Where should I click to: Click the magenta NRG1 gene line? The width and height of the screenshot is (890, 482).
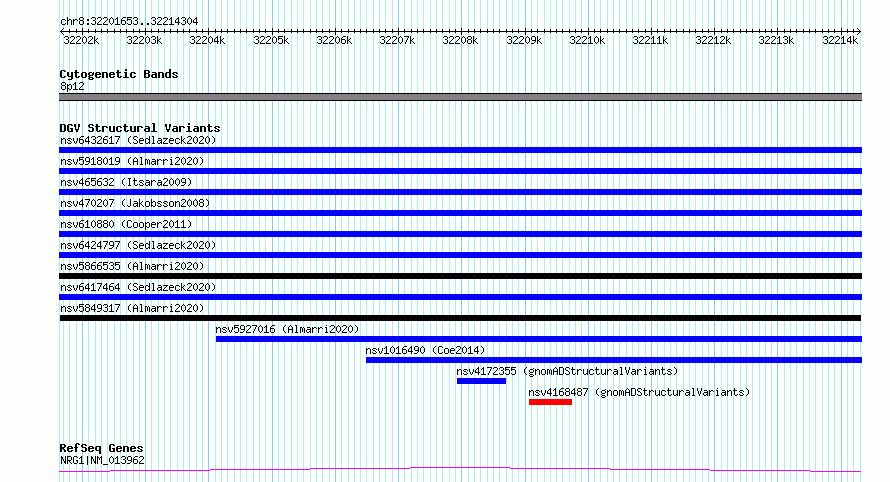(x=460, y=470)
